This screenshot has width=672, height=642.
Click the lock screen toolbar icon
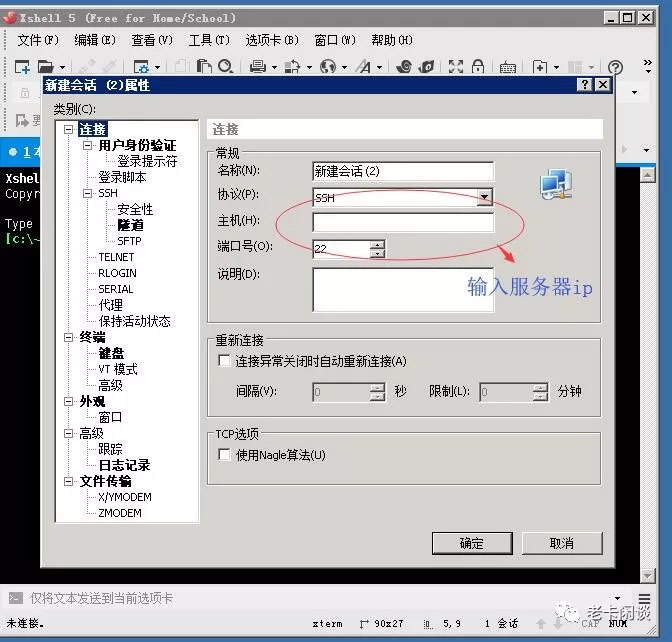coord(478,66)
